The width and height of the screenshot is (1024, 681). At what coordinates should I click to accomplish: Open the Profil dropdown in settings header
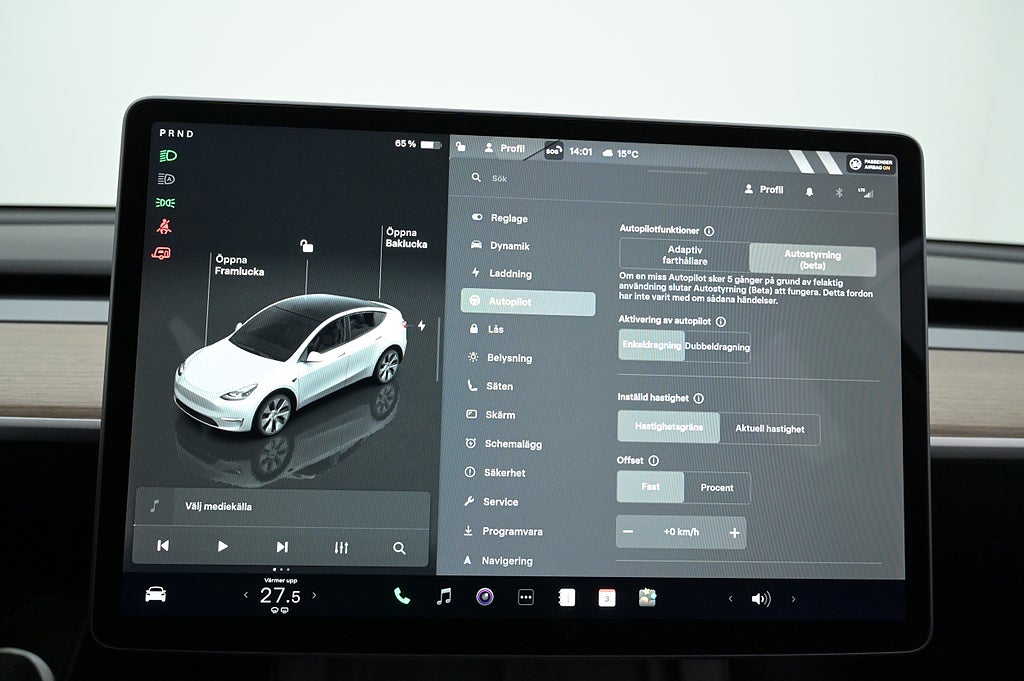pos(764,190)
